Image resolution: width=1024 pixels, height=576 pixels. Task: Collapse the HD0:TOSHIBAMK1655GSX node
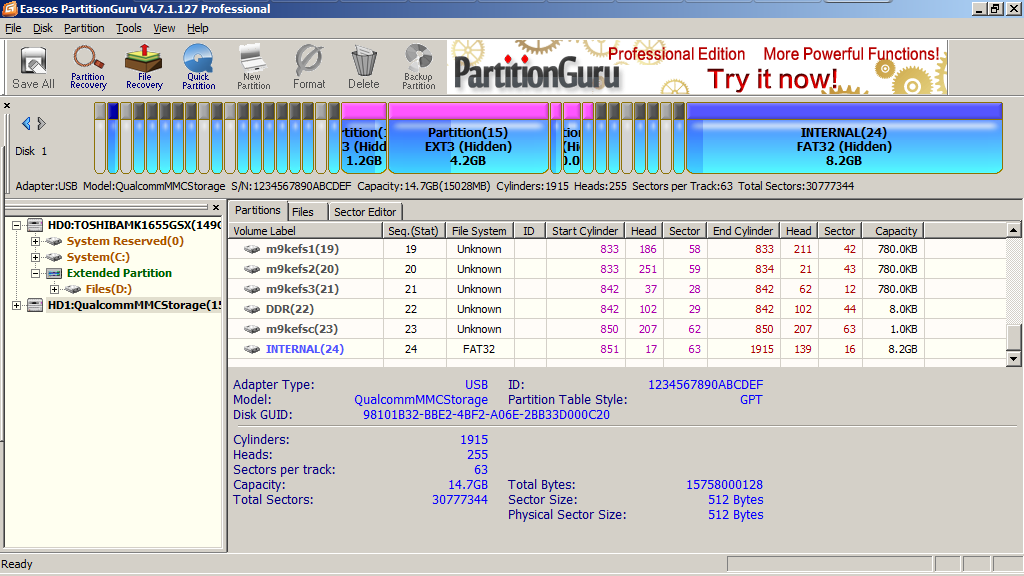pyautogui.click(x=16, y=225)
